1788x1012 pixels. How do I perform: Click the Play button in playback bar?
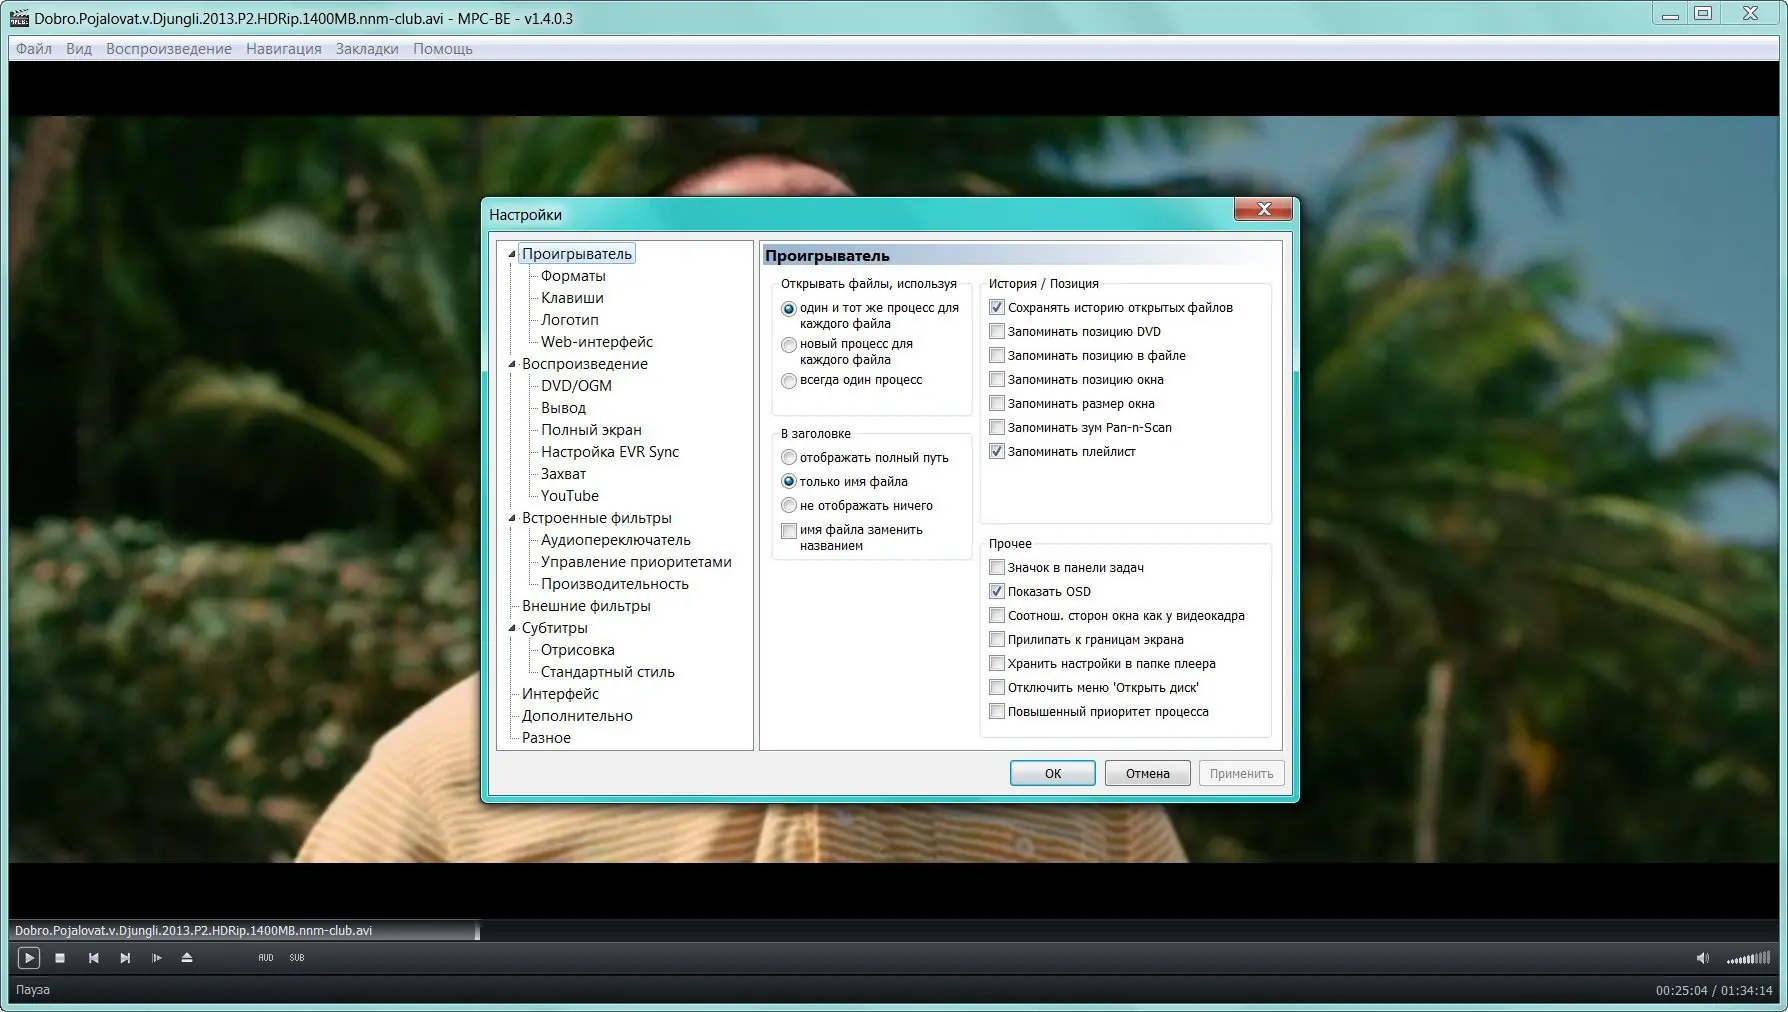click(29, 958)
